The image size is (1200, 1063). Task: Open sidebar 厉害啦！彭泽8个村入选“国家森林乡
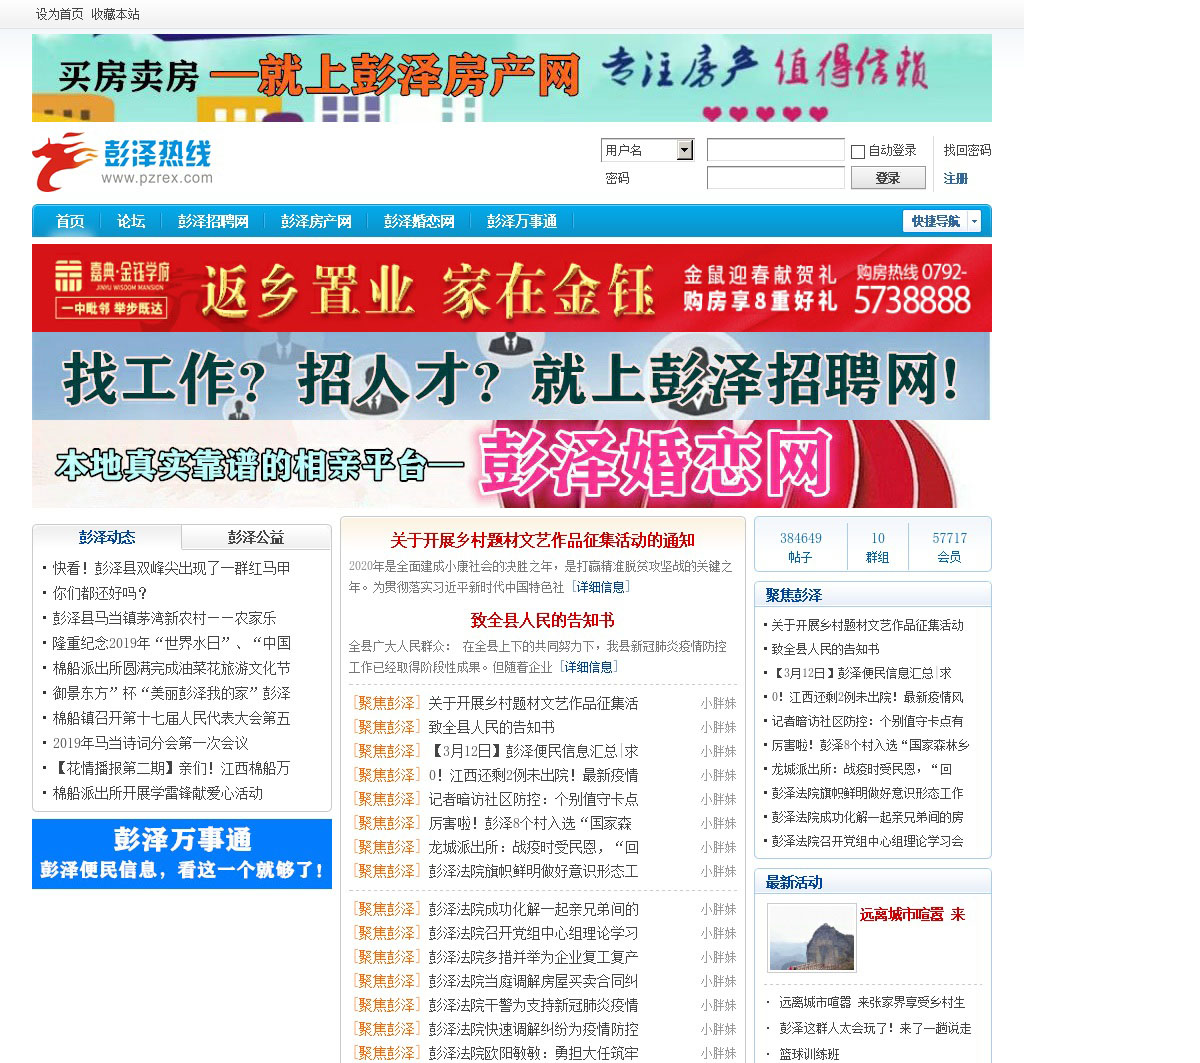point(870,745)
